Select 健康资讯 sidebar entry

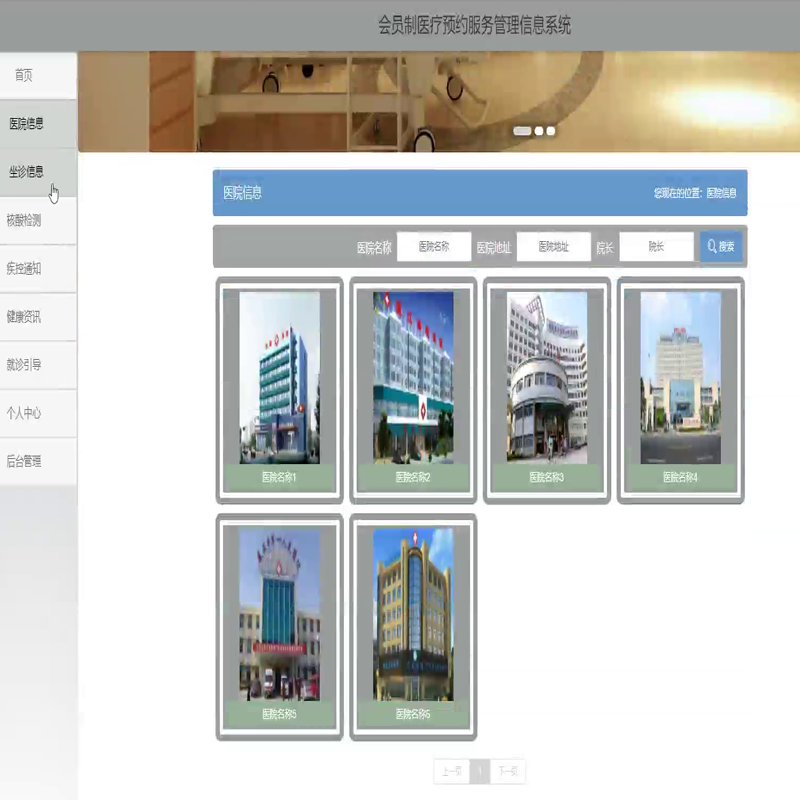pos(38,316)
